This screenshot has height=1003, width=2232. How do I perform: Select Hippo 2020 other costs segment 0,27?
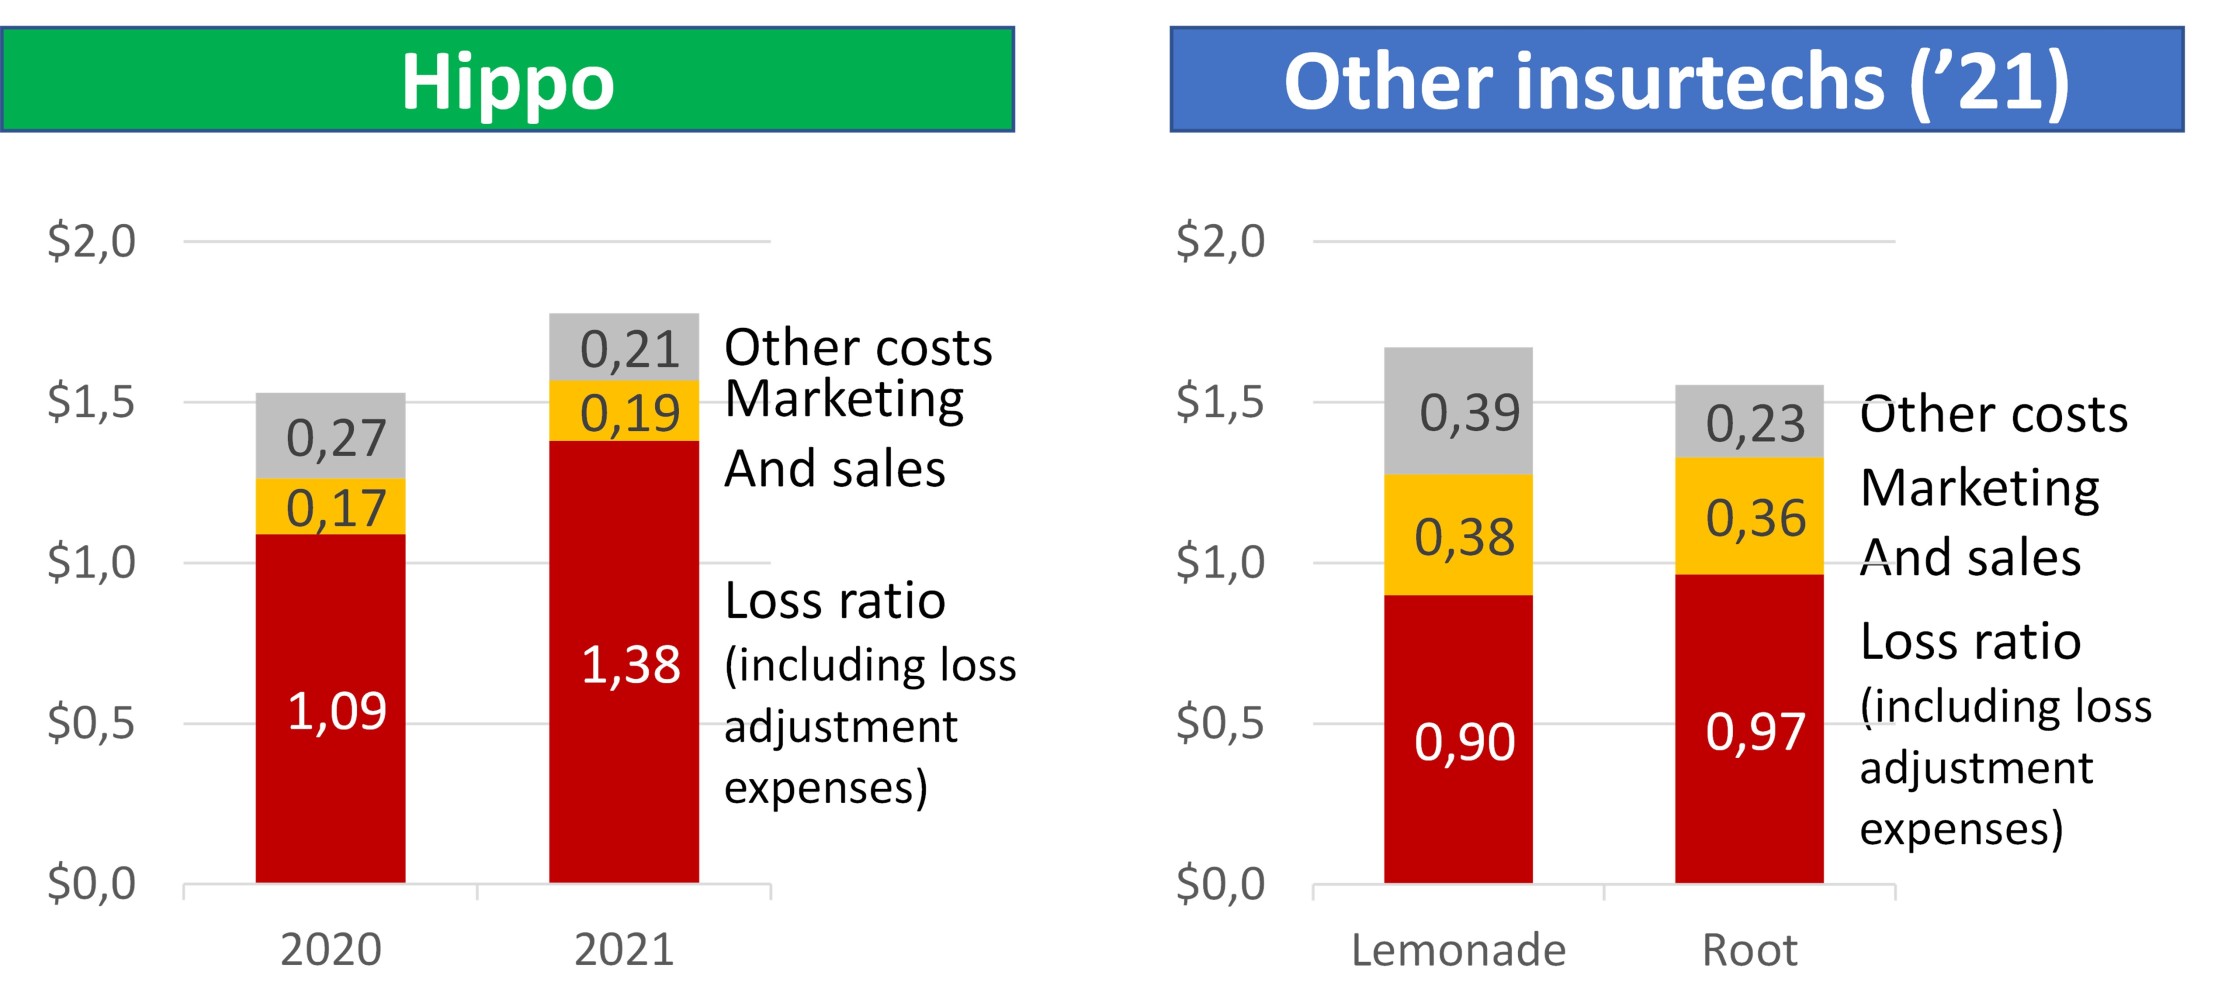(330, 436)
